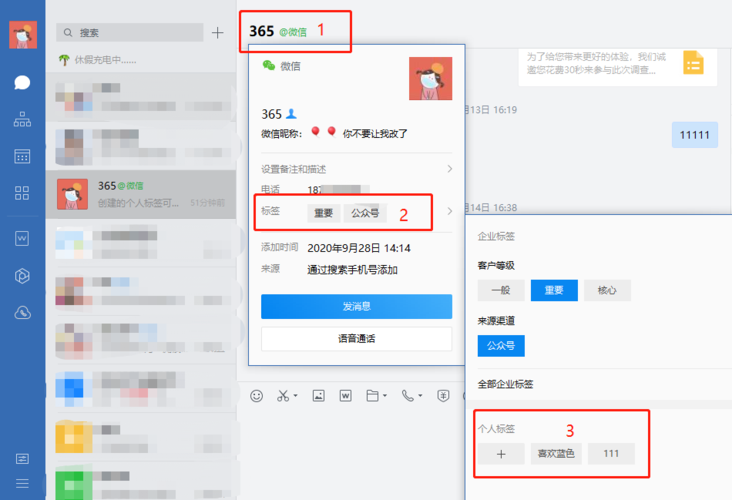The image size is (732, 500).
Task: Open the organization contacts icon in sidebar
Action: [22, 120]
